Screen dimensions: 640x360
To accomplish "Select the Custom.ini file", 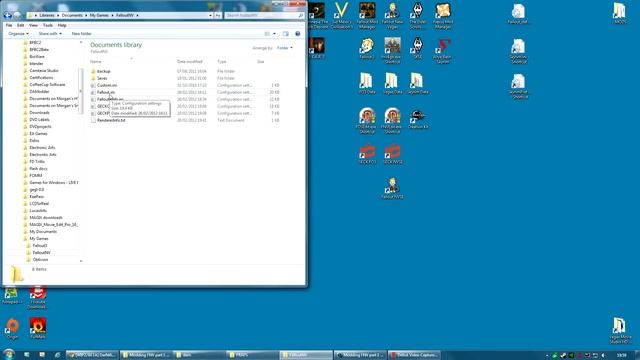I will tap(107, 85).
